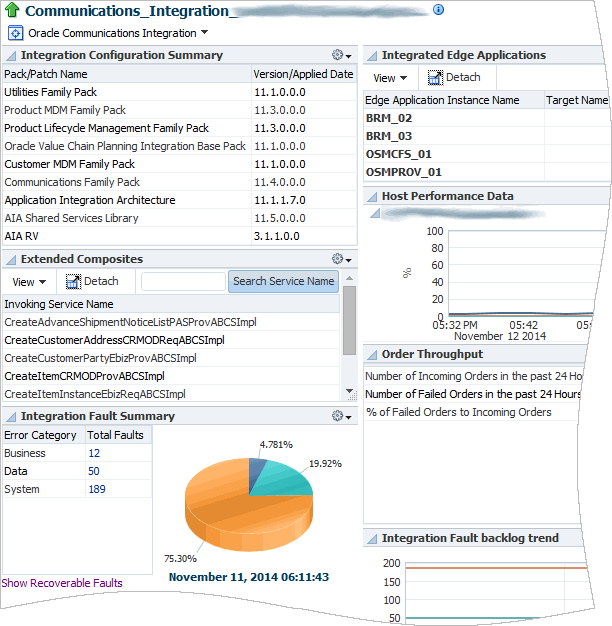The image size is (612, 626).
Task: Open Integration Fault Summary gear menu
Action: [342, 416]
